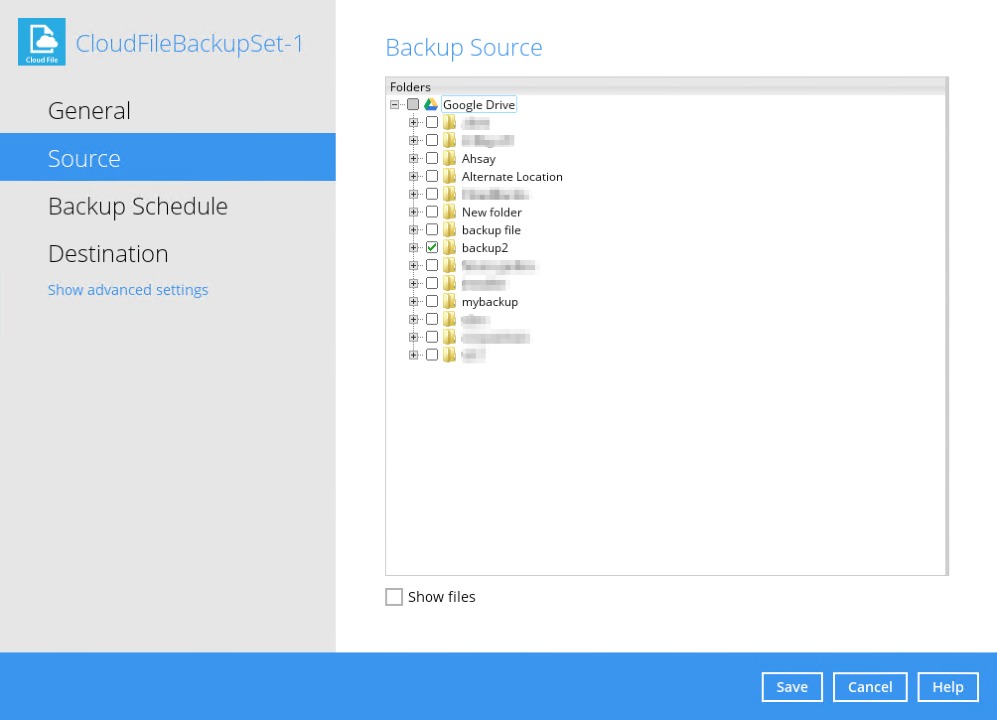997x720 pixels.
Task: Open the Help page
Action: 947,686
